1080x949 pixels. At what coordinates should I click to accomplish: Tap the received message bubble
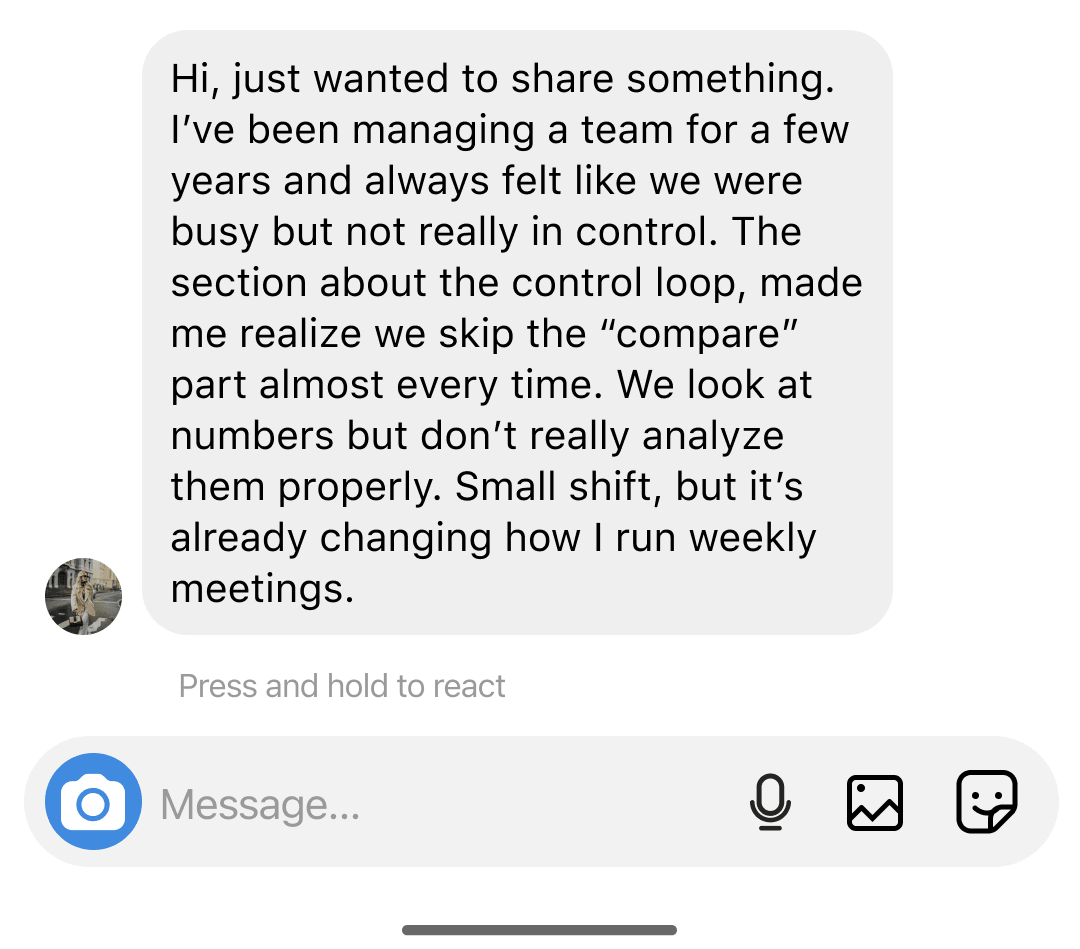[x=517, y=332]
